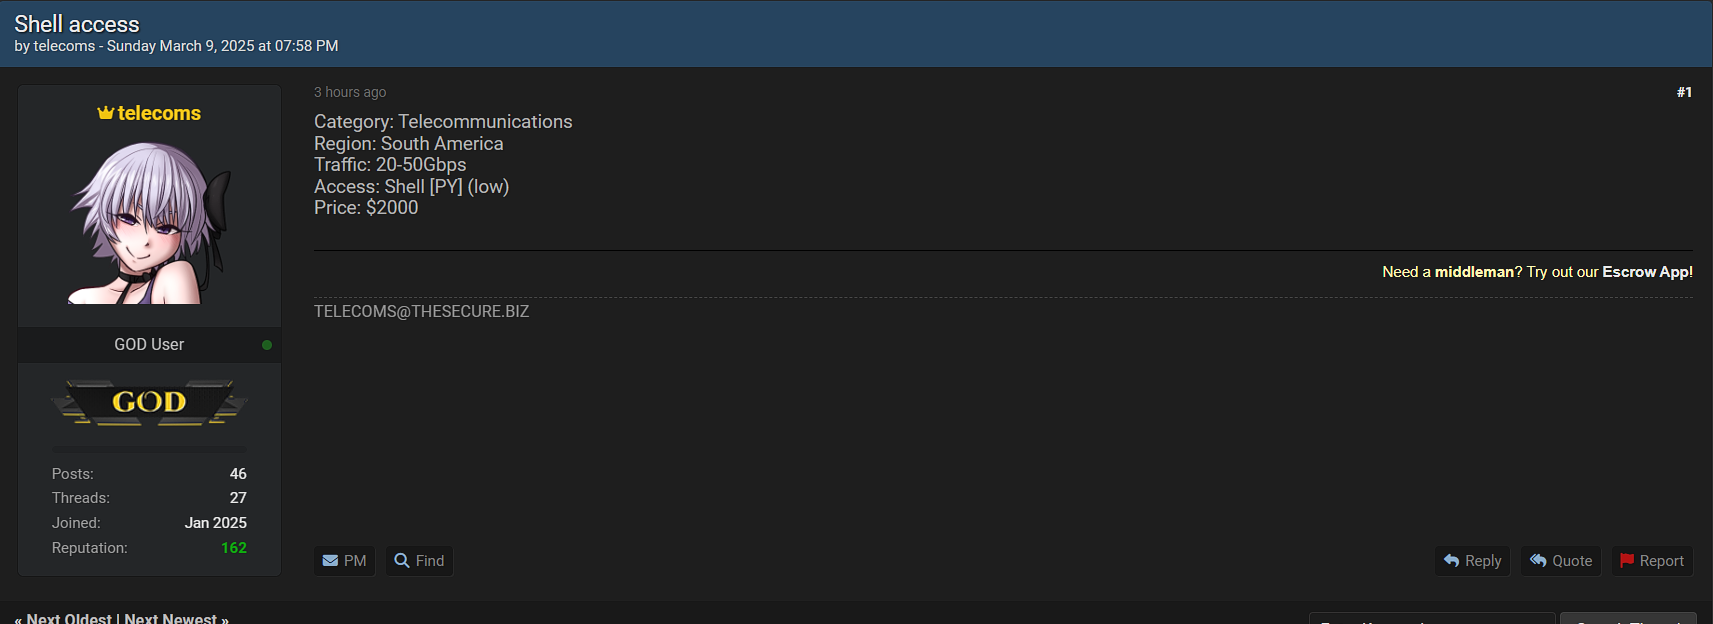This screenshot has height=624, width=1713.
Task: Open the Escrow App link
Action: point(1647,272)
